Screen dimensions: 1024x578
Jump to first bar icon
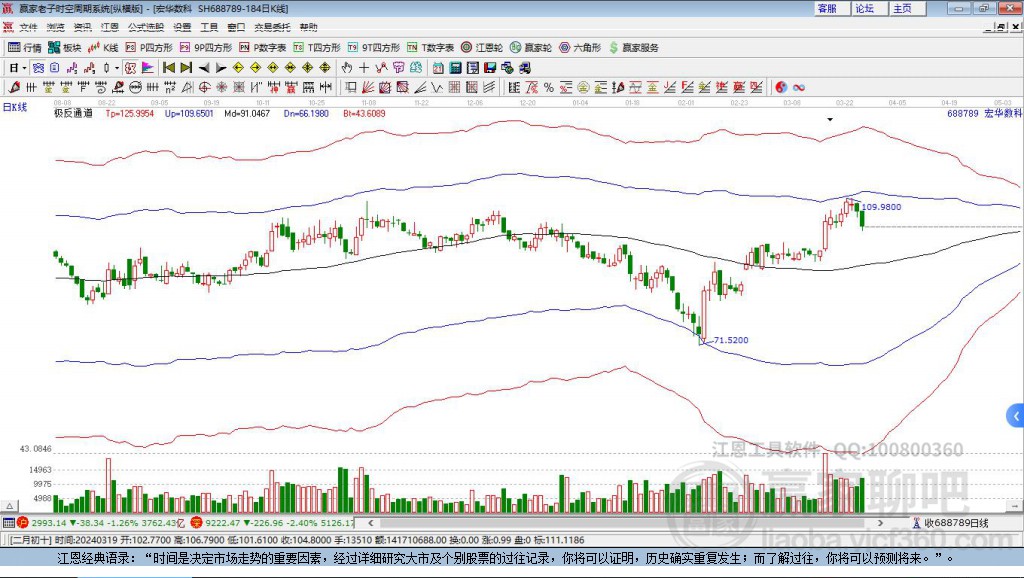coord(168,68)
